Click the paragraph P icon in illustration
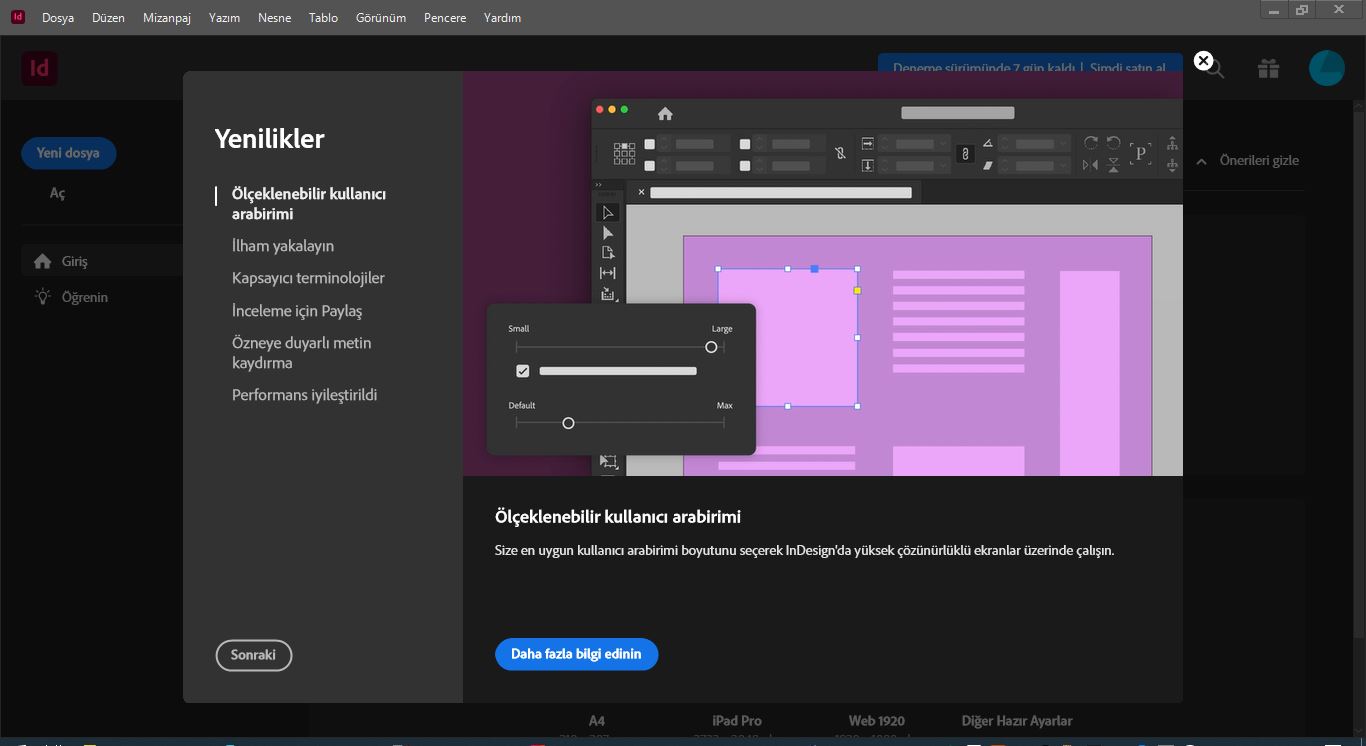The width and height of the screenshot is (1366, 746). tap(1141, 154)
